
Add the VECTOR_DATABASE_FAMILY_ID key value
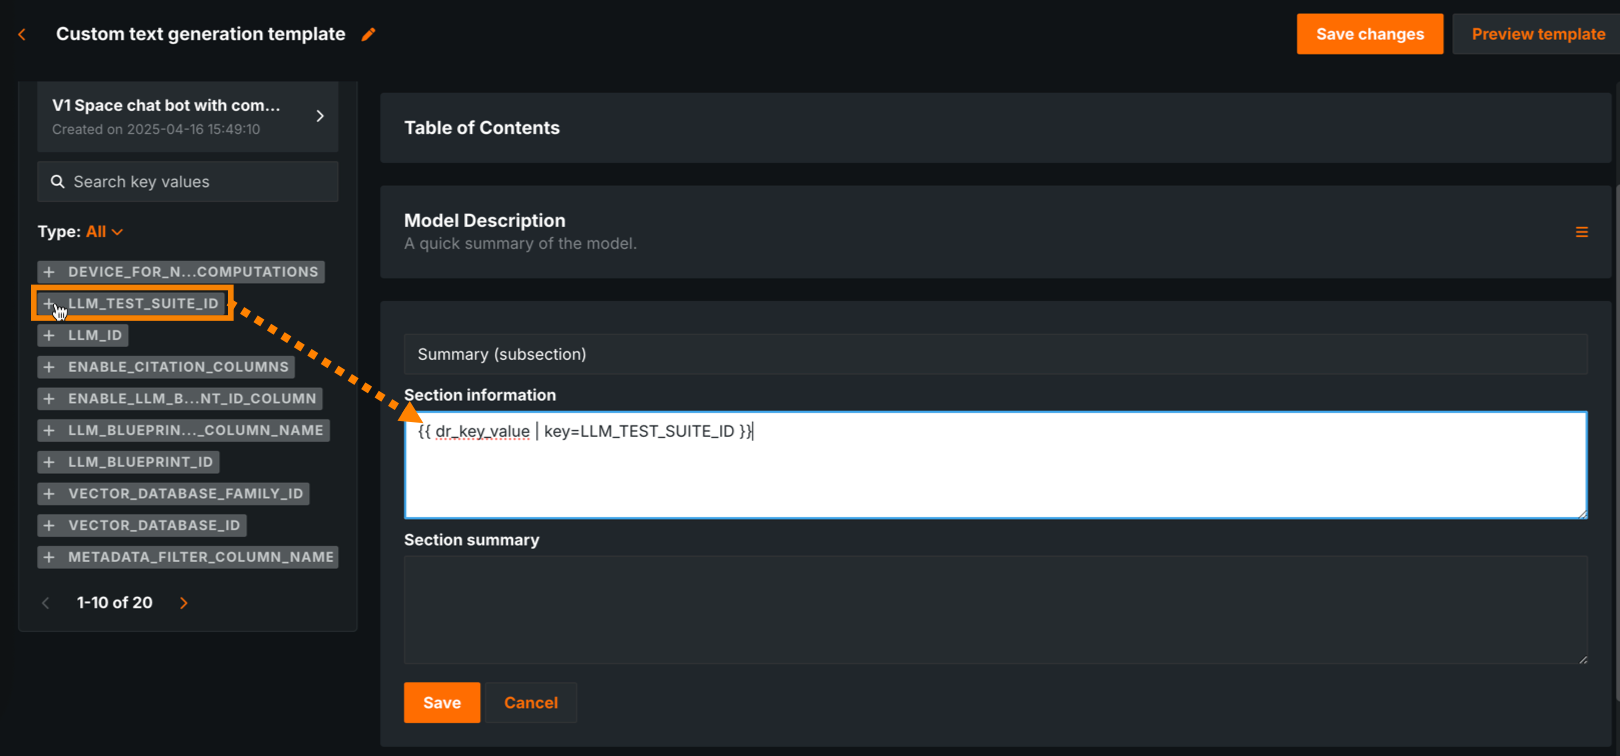pyautogui.click(x=49, y=494)
